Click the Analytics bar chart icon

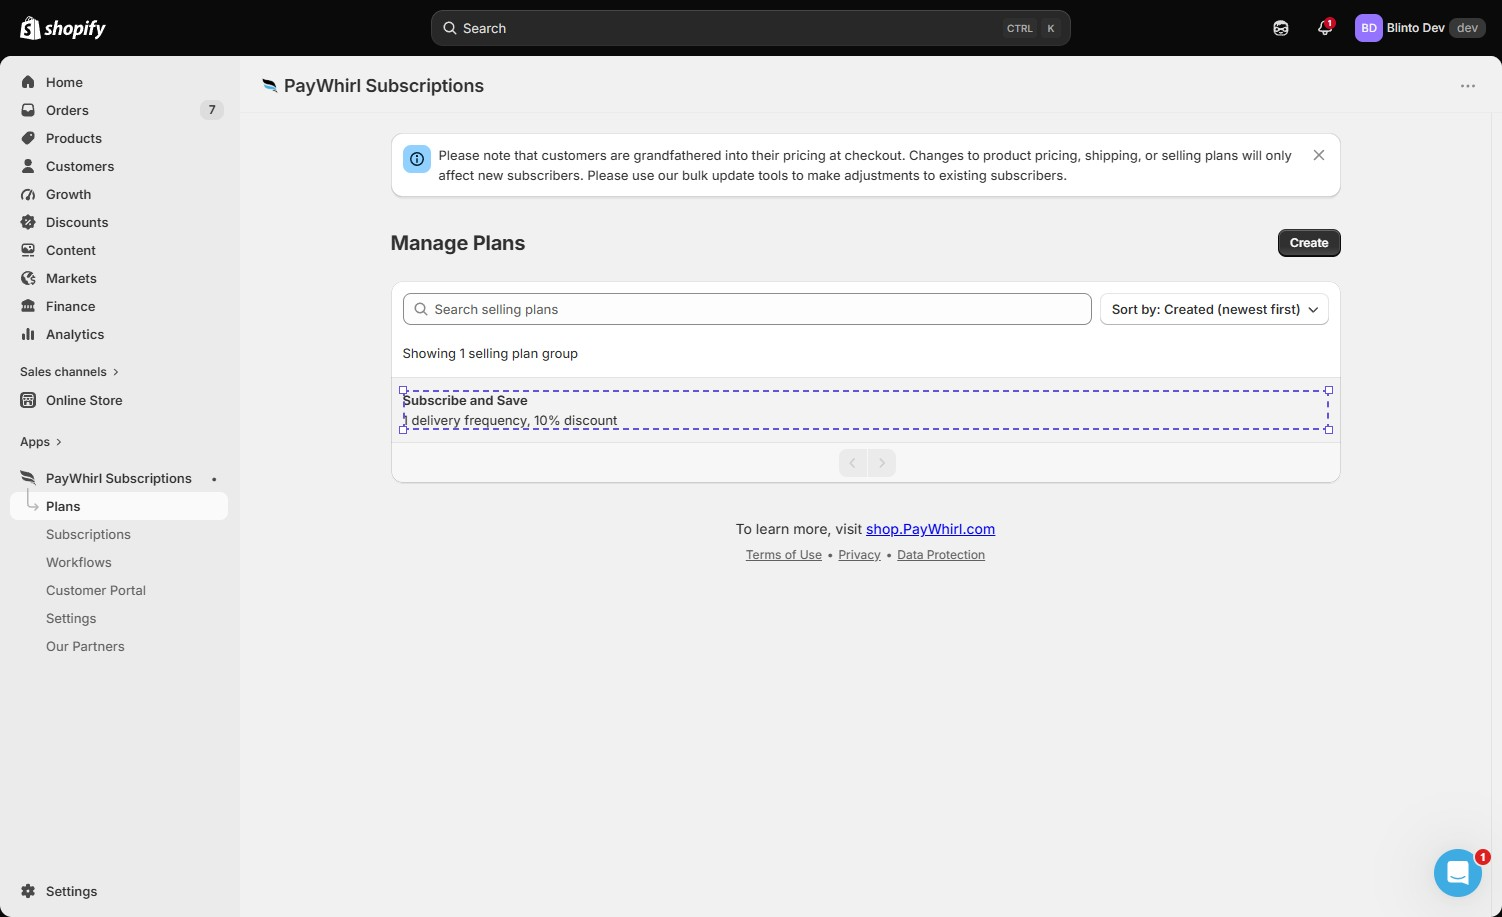tap(28, 334)
